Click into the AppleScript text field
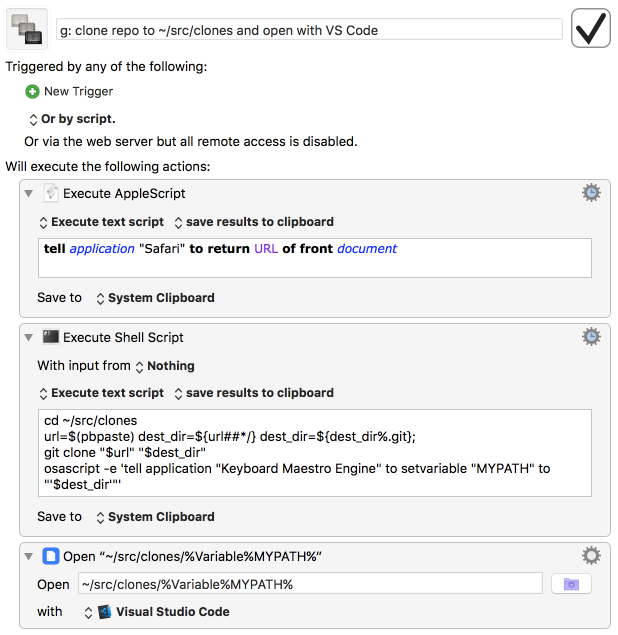 313,257
